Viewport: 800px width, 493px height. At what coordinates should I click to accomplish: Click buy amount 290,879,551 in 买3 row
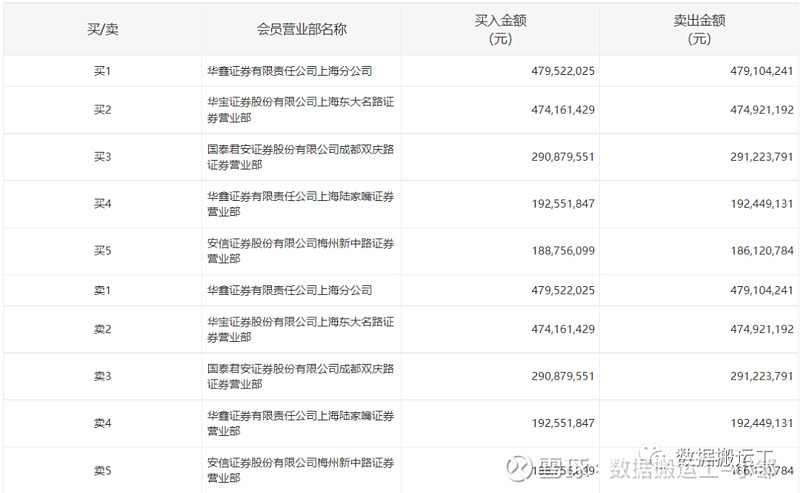click(563, 157)
